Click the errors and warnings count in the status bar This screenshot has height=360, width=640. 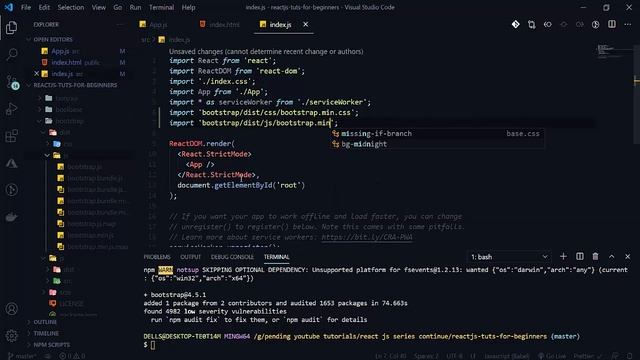(72, 356)
